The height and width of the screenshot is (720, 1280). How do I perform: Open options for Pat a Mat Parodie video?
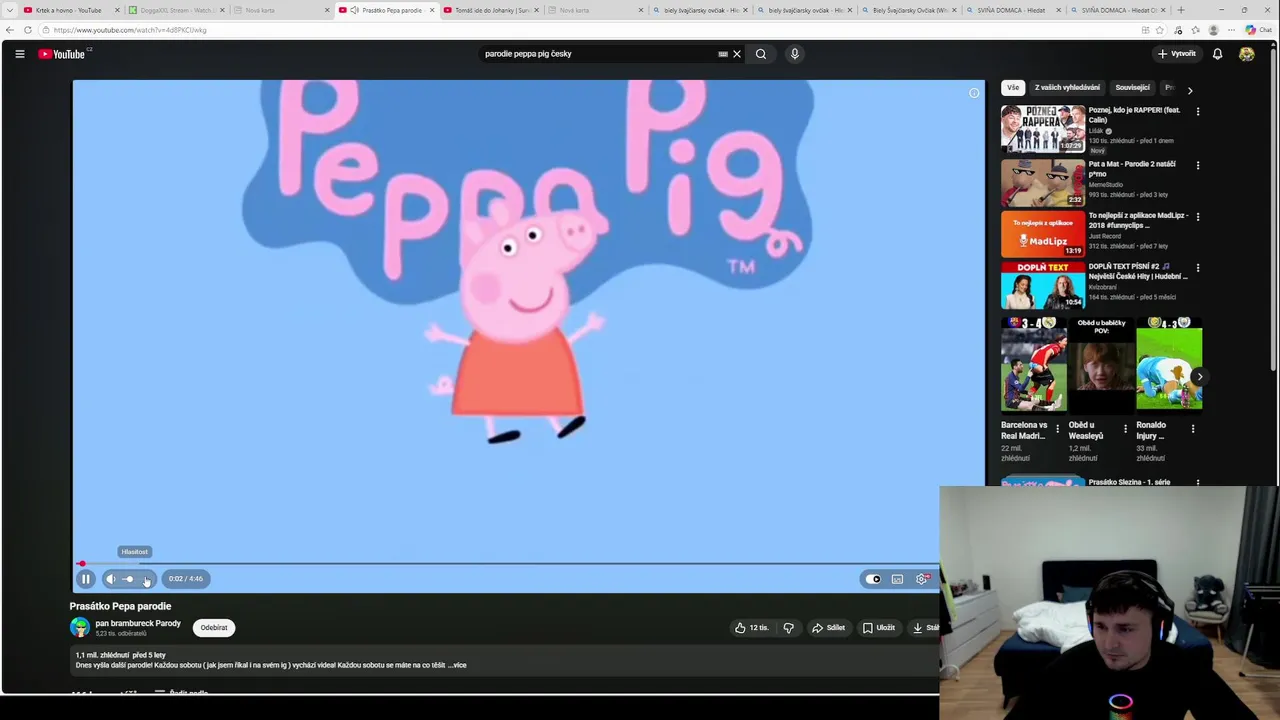tap(1198, 165)
